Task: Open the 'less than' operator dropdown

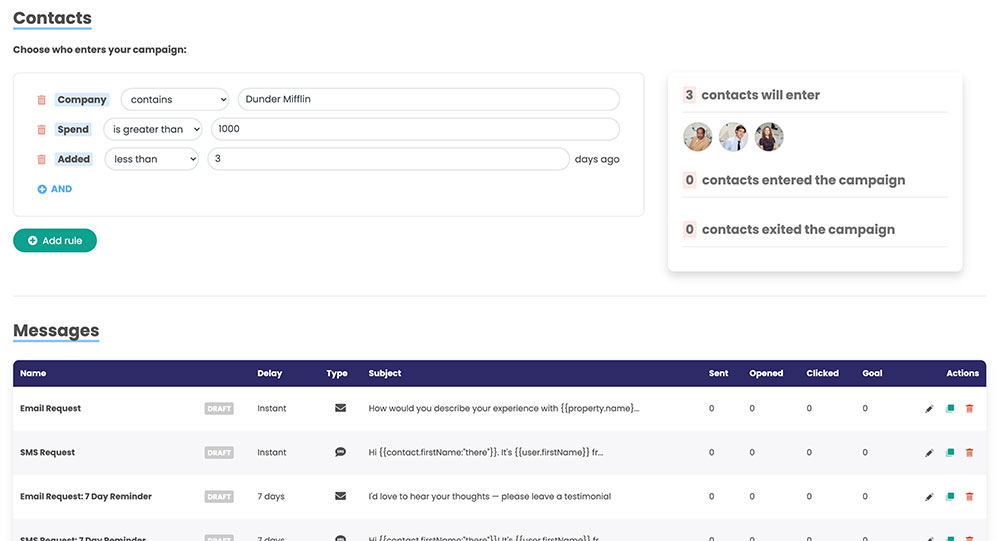Action: 152,159
